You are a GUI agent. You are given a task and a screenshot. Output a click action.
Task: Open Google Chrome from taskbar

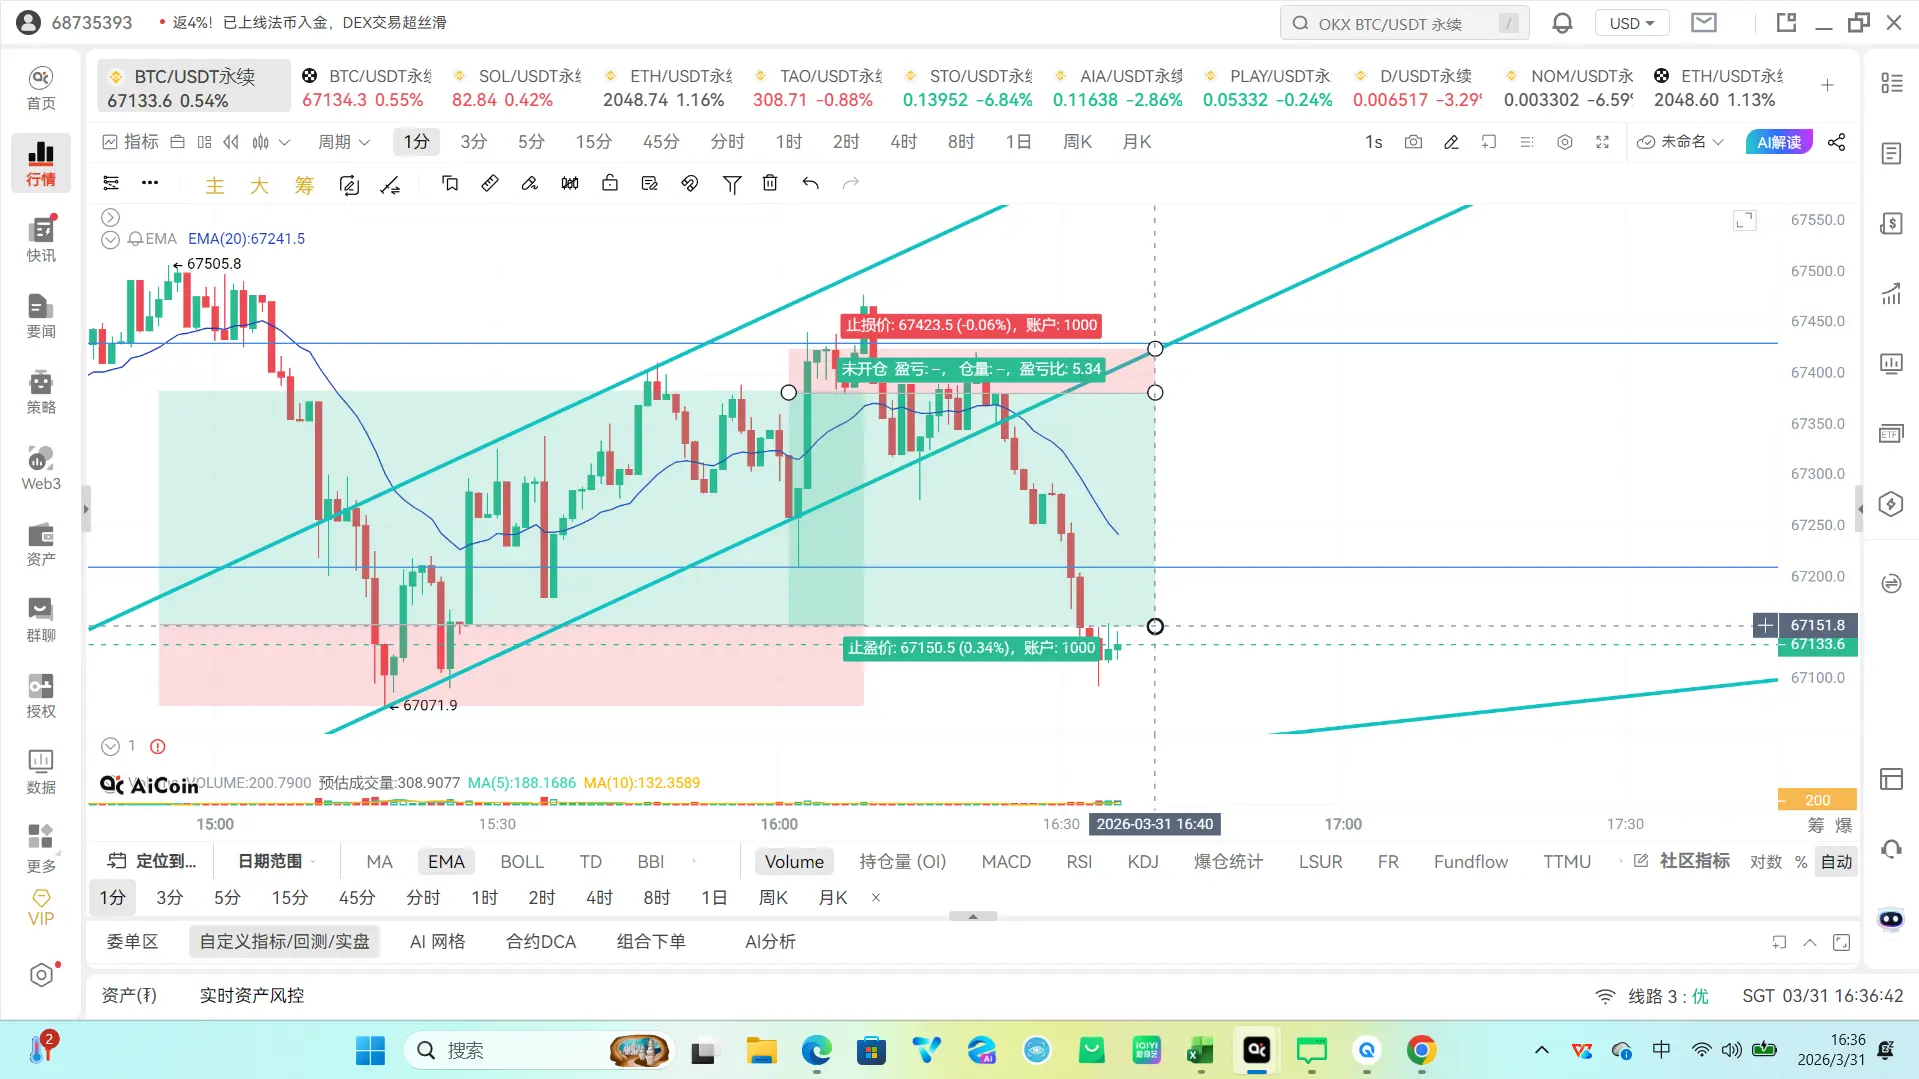(x=1421, y=1051)
